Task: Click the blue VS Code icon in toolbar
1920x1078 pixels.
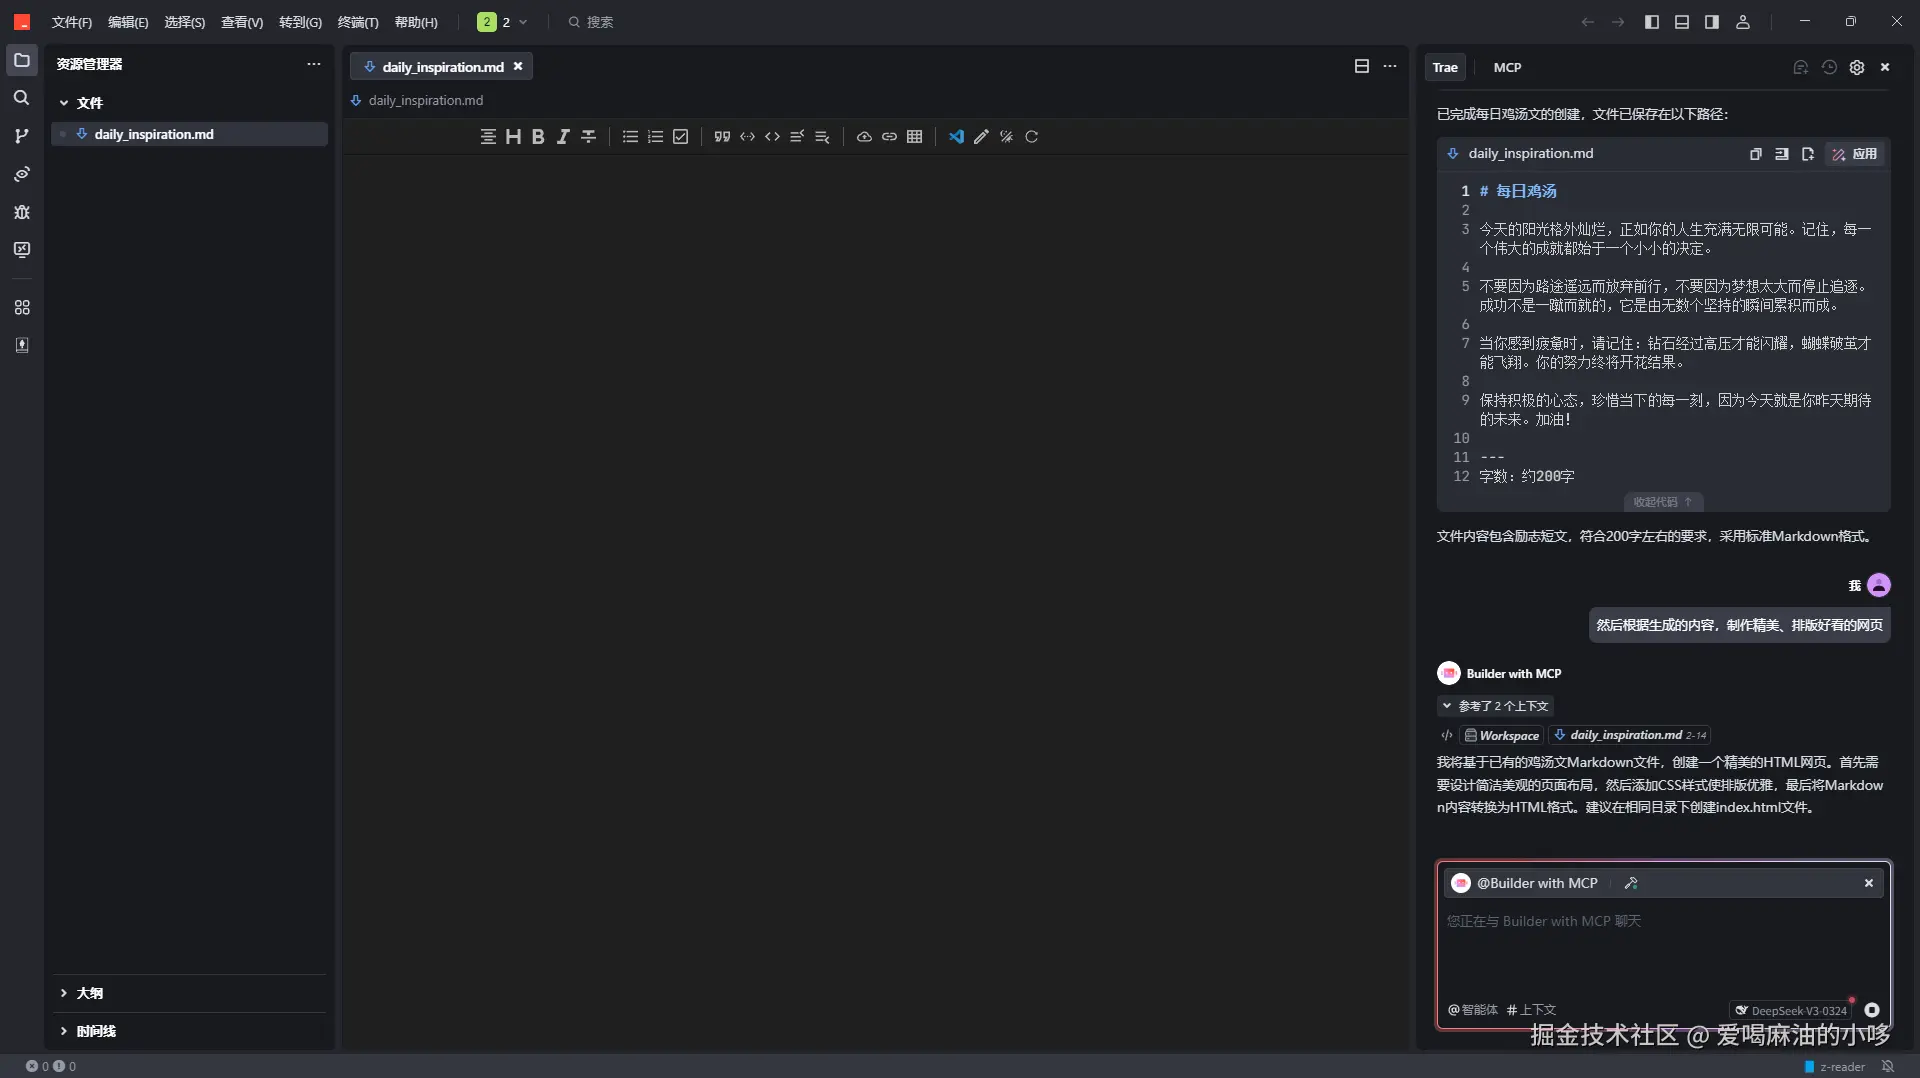Action: pyautogui.click(x=956, y=137)
